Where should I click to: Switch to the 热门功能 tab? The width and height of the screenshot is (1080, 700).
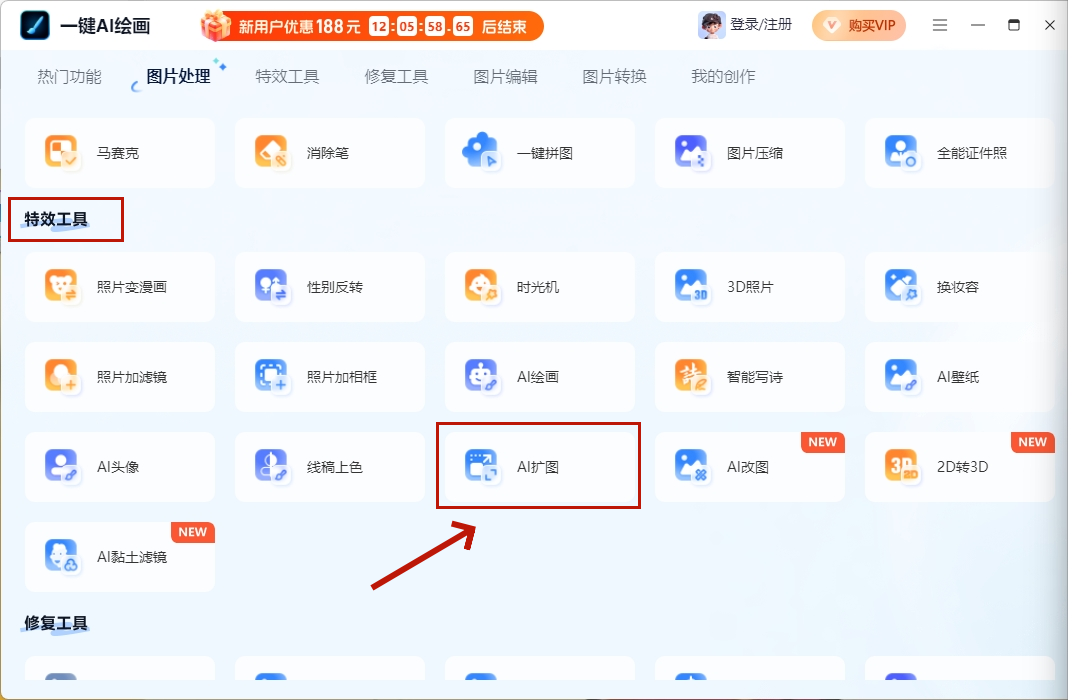pyautogui.click(x=69, y=76)
